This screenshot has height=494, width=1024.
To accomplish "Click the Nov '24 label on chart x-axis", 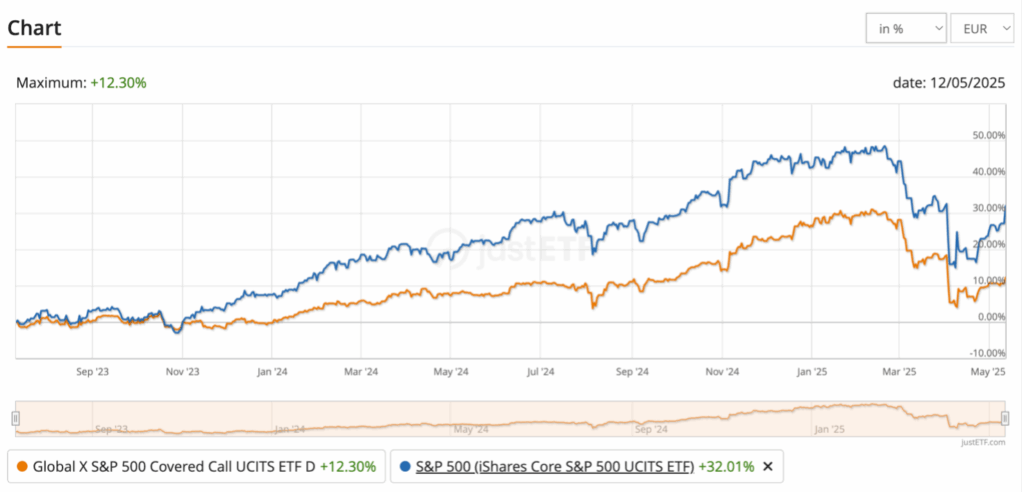I will pos(722,371).
